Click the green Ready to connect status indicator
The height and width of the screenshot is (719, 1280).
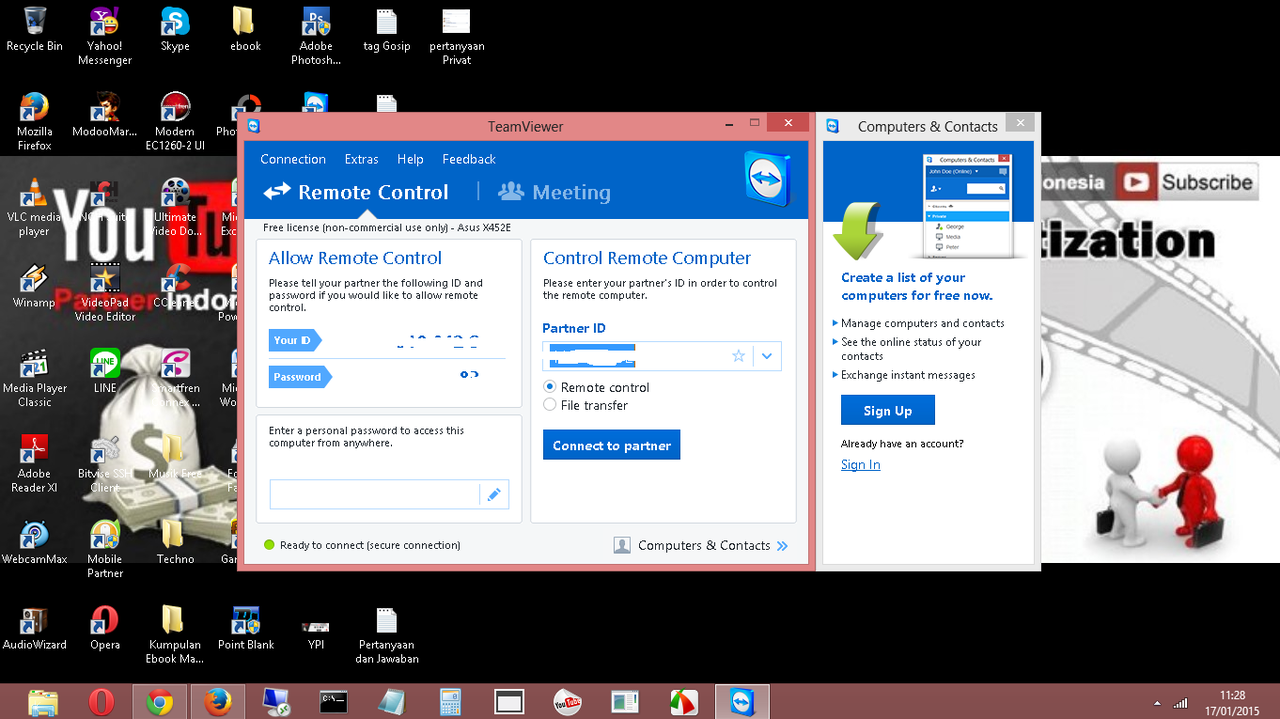click(x=269, y=545)
